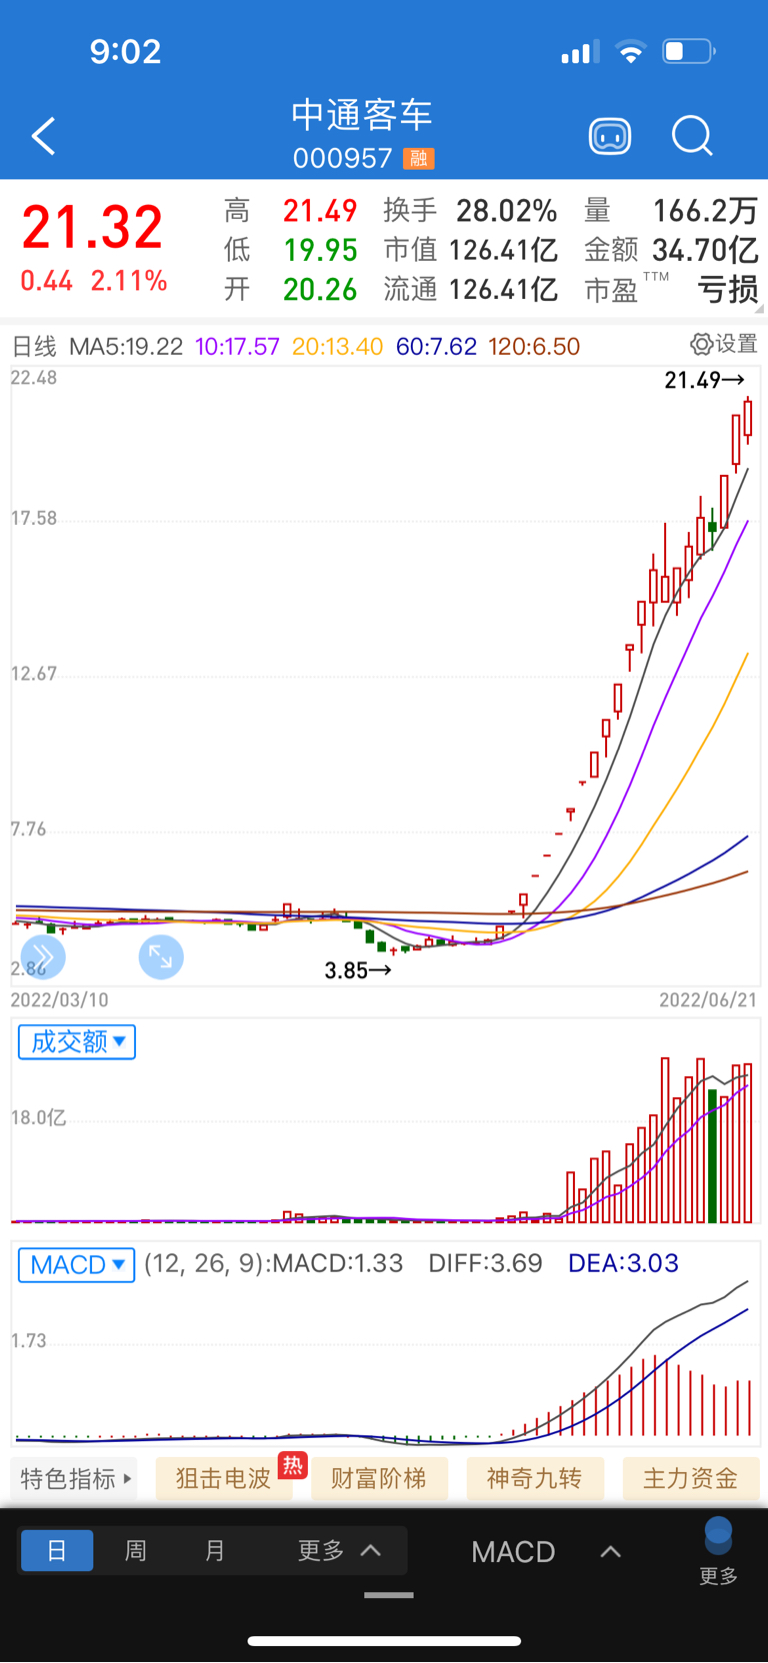
Task: Open 更多 floating ball at bottom right
Action: [x=718, y=1551]
